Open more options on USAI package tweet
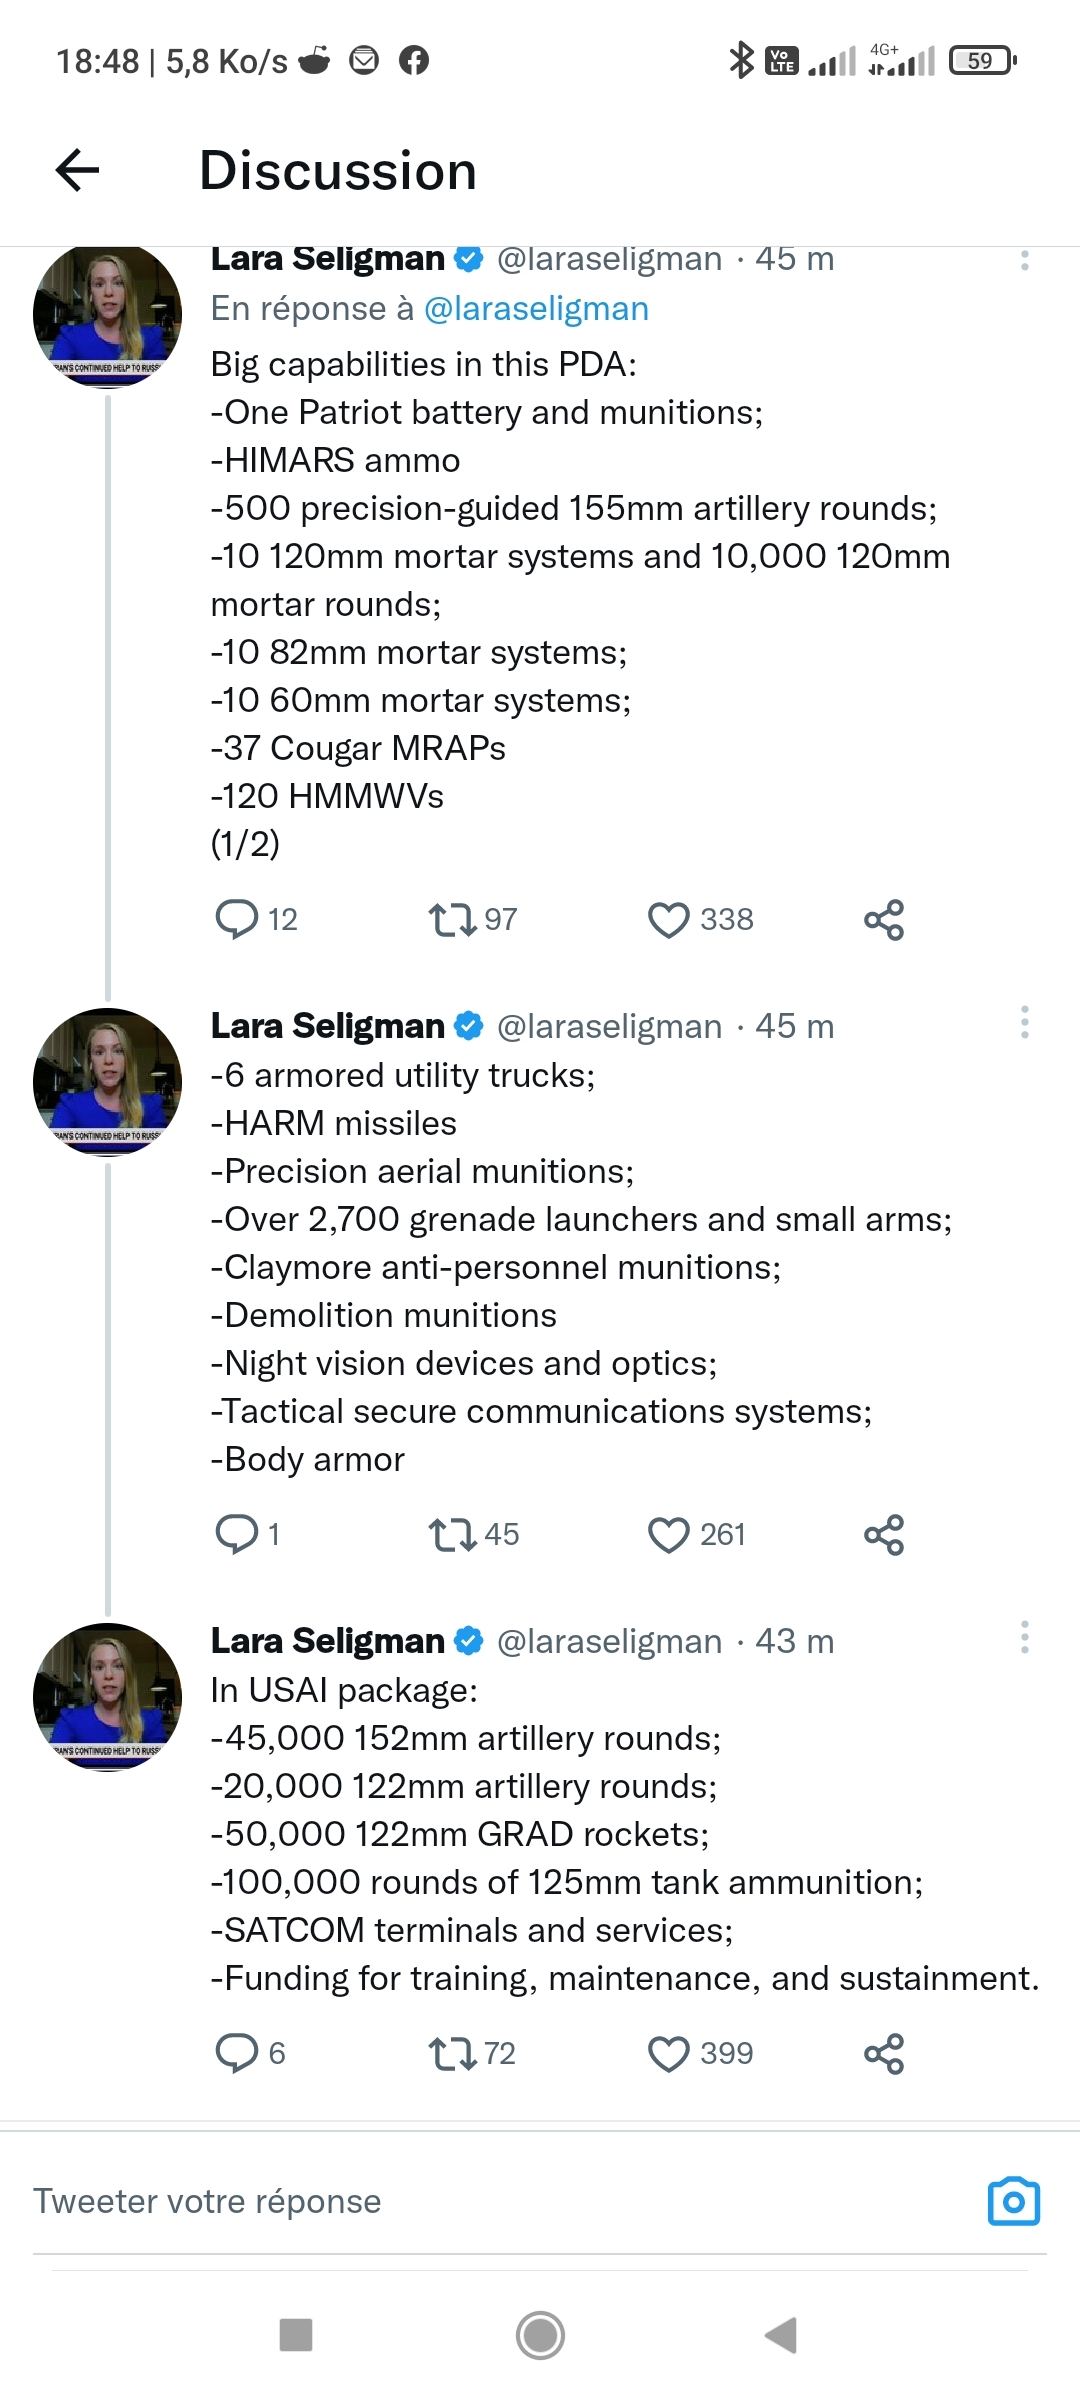This screenshot has height=2400, width=1080. click(x=1024, y=1637)
